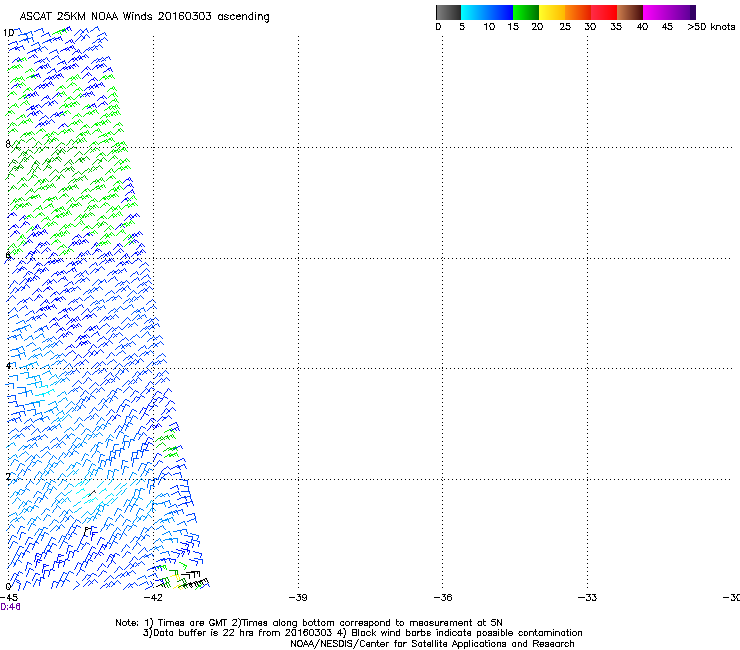740x650 pixels.
Task: Click the latitude label 6
Action: coord(8,255)
